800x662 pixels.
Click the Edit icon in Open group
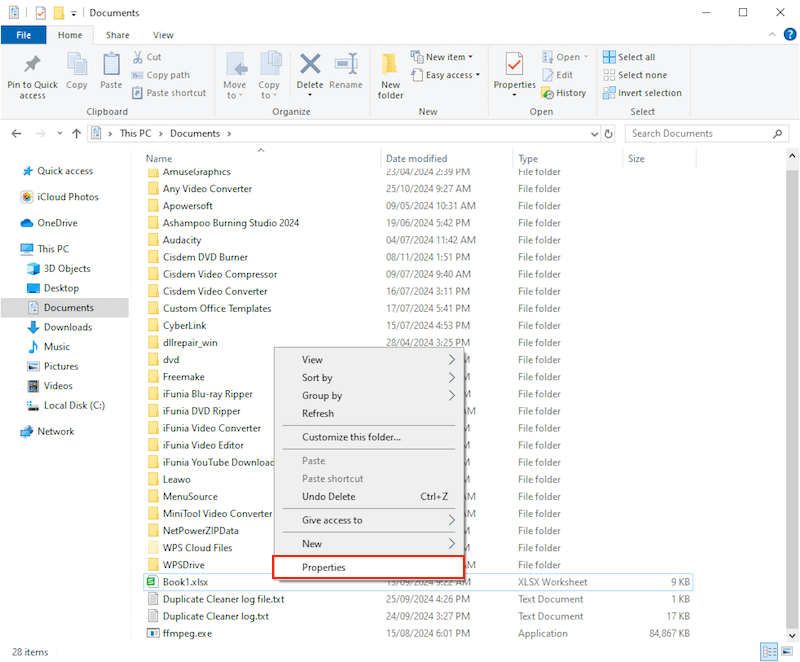(547, 75)
